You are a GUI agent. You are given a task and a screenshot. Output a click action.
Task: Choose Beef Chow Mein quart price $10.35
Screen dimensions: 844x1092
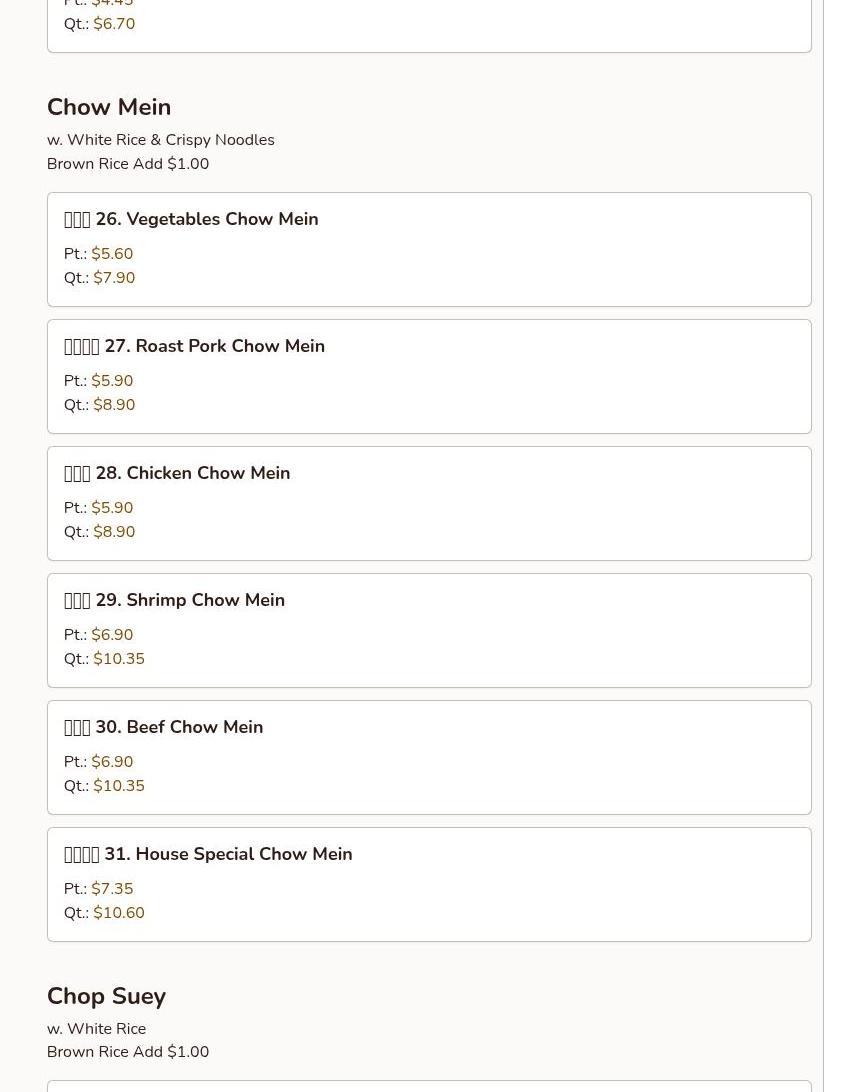119,786
